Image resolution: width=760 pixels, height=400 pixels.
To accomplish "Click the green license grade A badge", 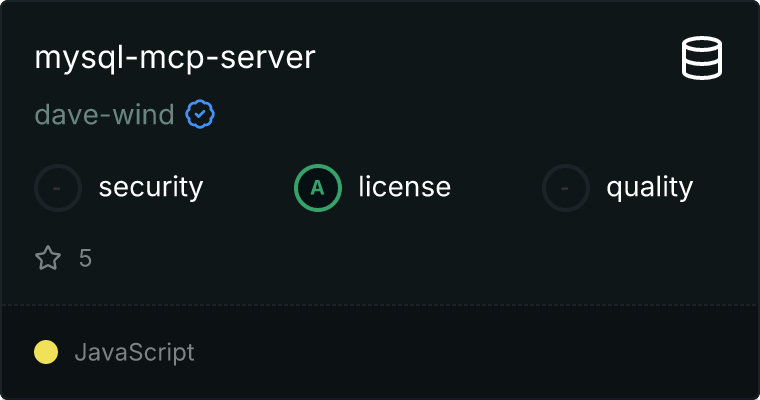I will 318,187.
